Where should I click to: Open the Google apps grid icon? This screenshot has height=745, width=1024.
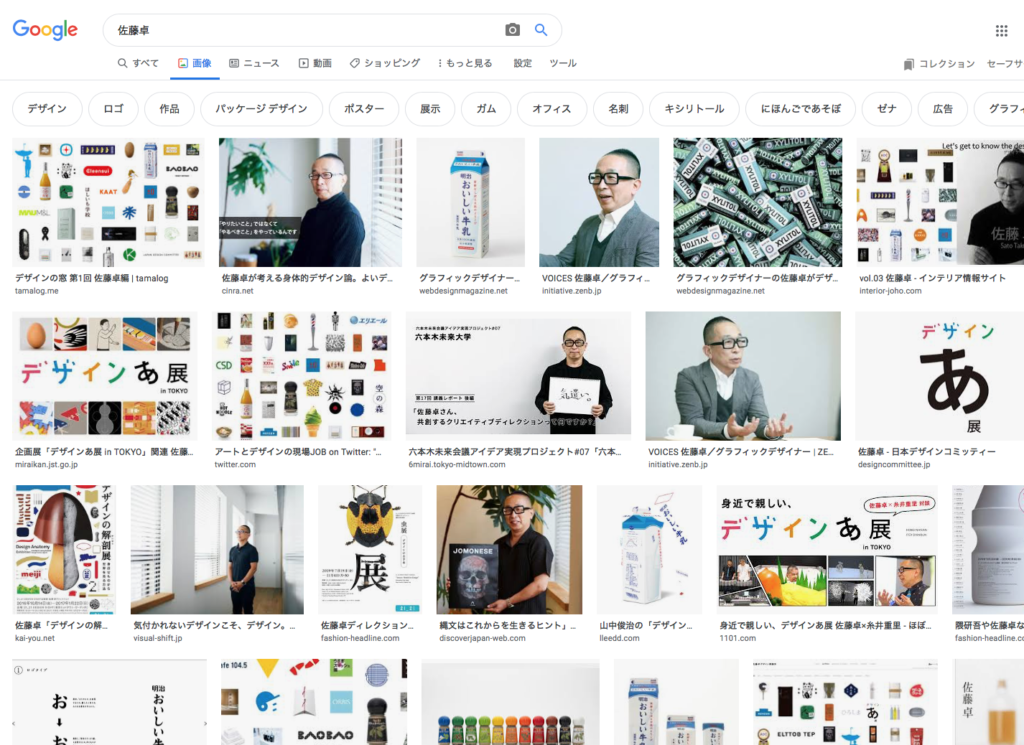click(x=1001, y=31)
